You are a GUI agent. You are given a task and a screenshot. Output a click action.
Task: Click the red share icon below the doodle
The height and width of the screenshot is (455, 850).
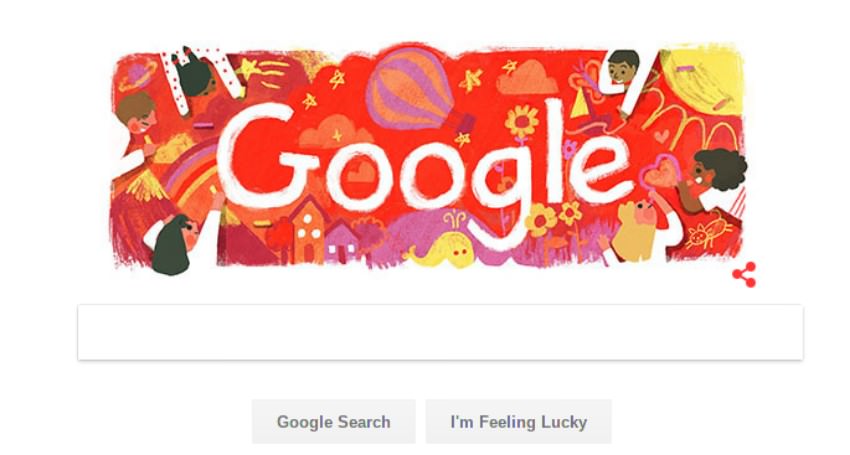tap(745, 274)
